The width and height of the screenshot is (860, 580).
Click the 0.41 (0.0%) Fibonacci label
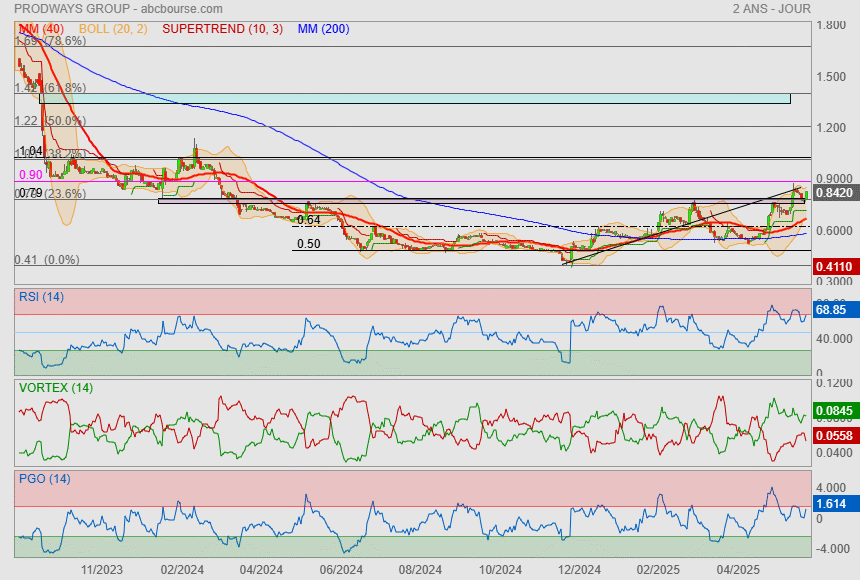[x=47, y=260]
